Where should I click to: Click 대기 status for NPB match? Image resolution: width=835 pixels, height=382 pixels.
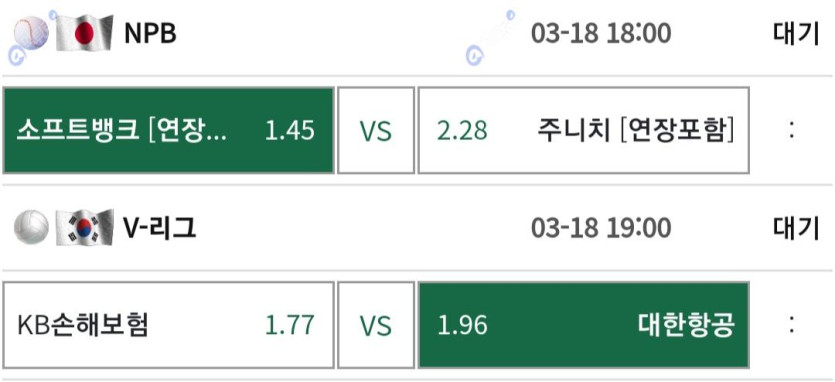(x=796, y=34)
